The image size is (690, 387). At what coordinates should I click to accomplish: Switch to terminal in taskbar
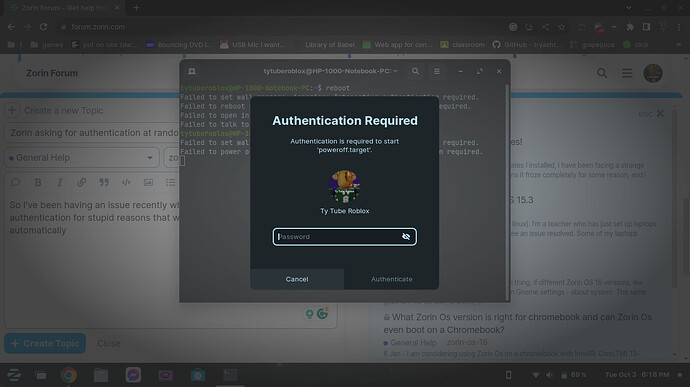pos(230,375)
